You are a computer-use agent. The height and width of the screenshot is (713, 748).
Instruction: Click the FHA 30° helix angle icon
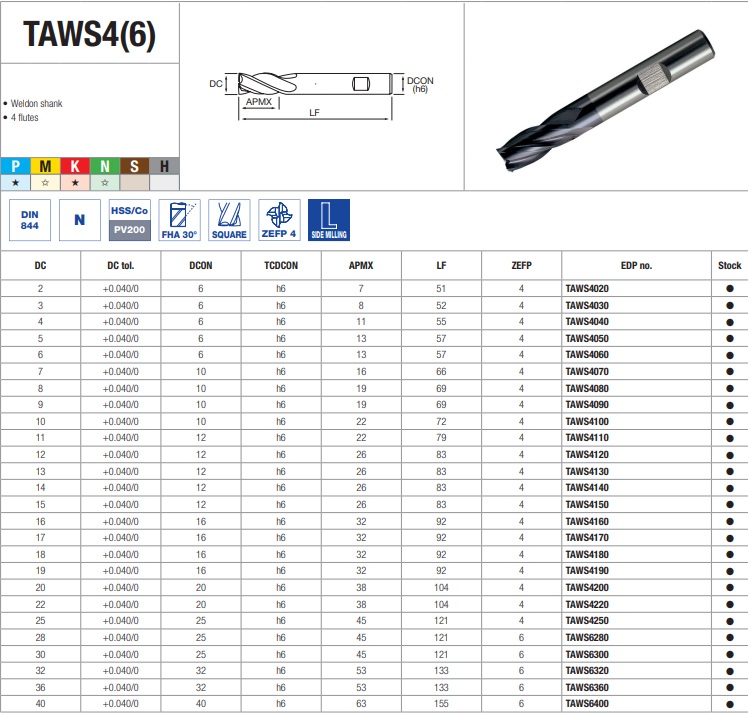point(179,220)
